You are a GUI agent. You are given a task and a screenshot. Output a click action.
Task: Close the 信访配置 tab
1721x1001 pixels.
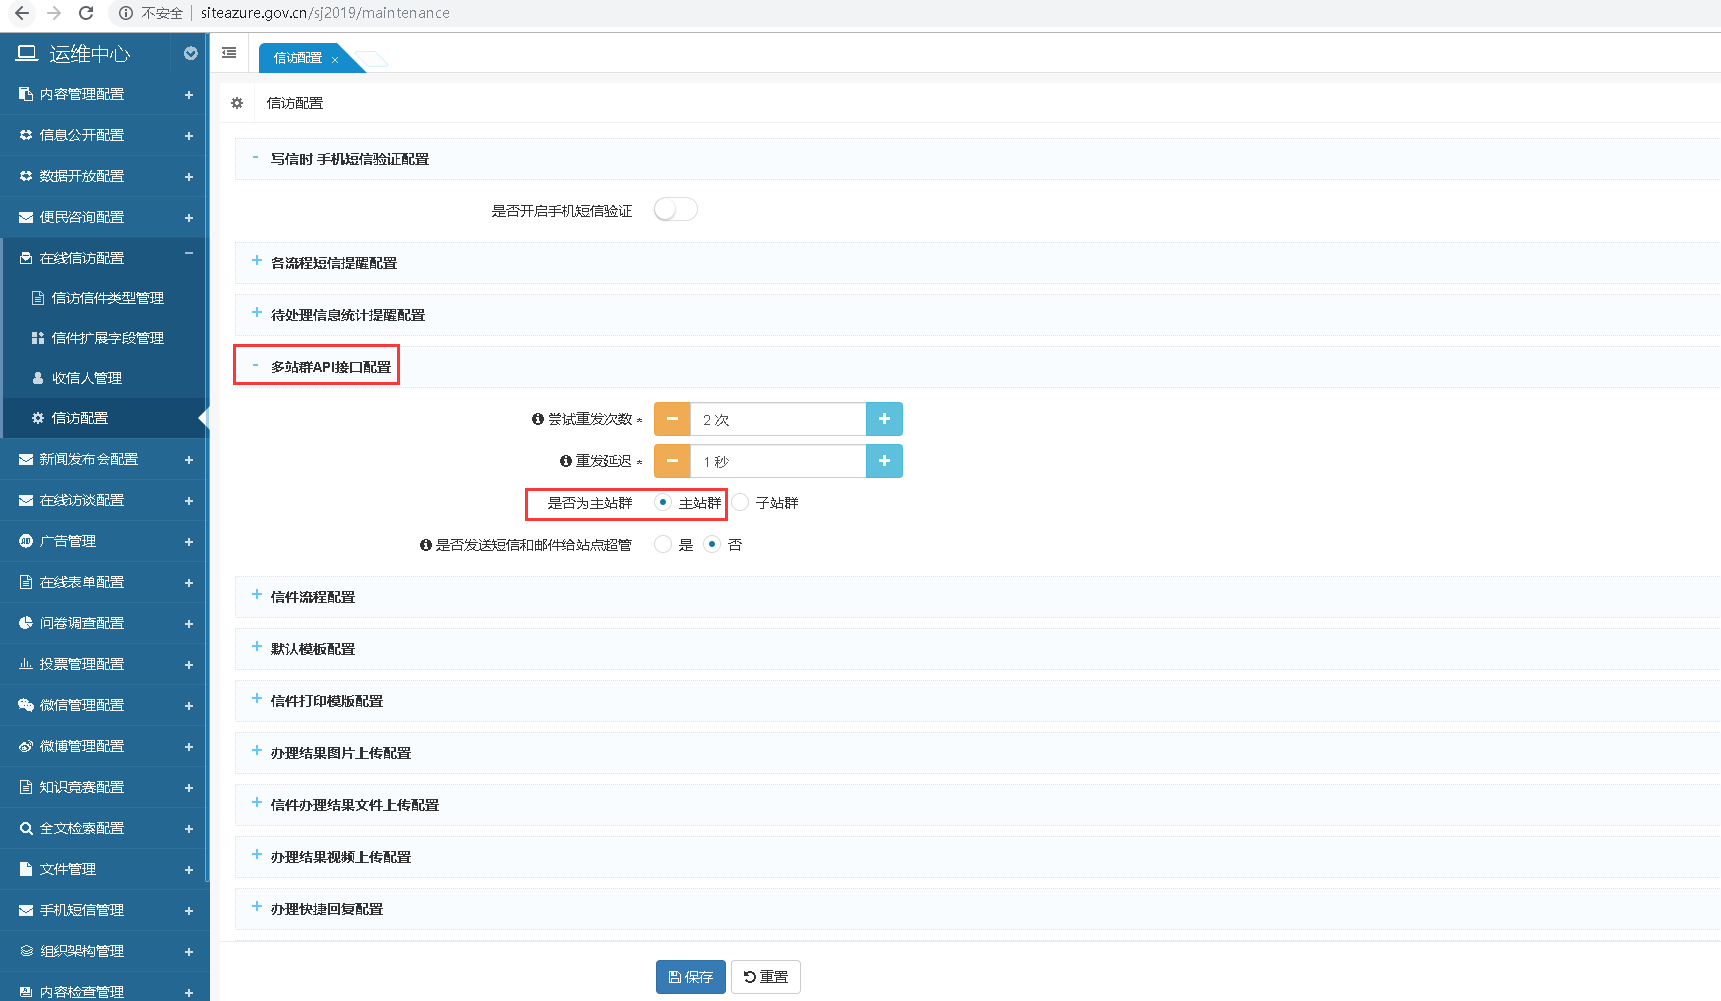click(335, 60)
